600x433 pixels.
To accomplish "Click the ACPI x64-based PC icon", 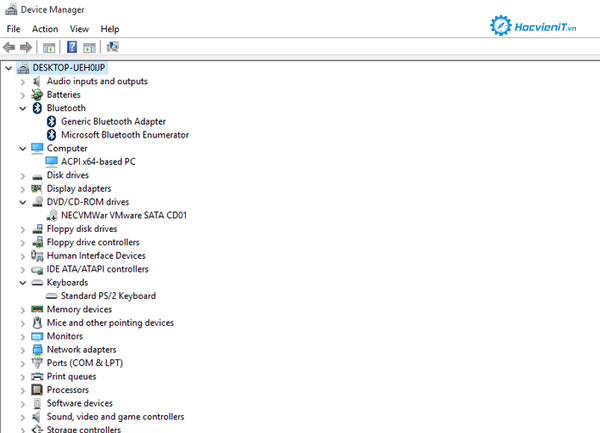I will pyautogui.click(x=52, y=162).
